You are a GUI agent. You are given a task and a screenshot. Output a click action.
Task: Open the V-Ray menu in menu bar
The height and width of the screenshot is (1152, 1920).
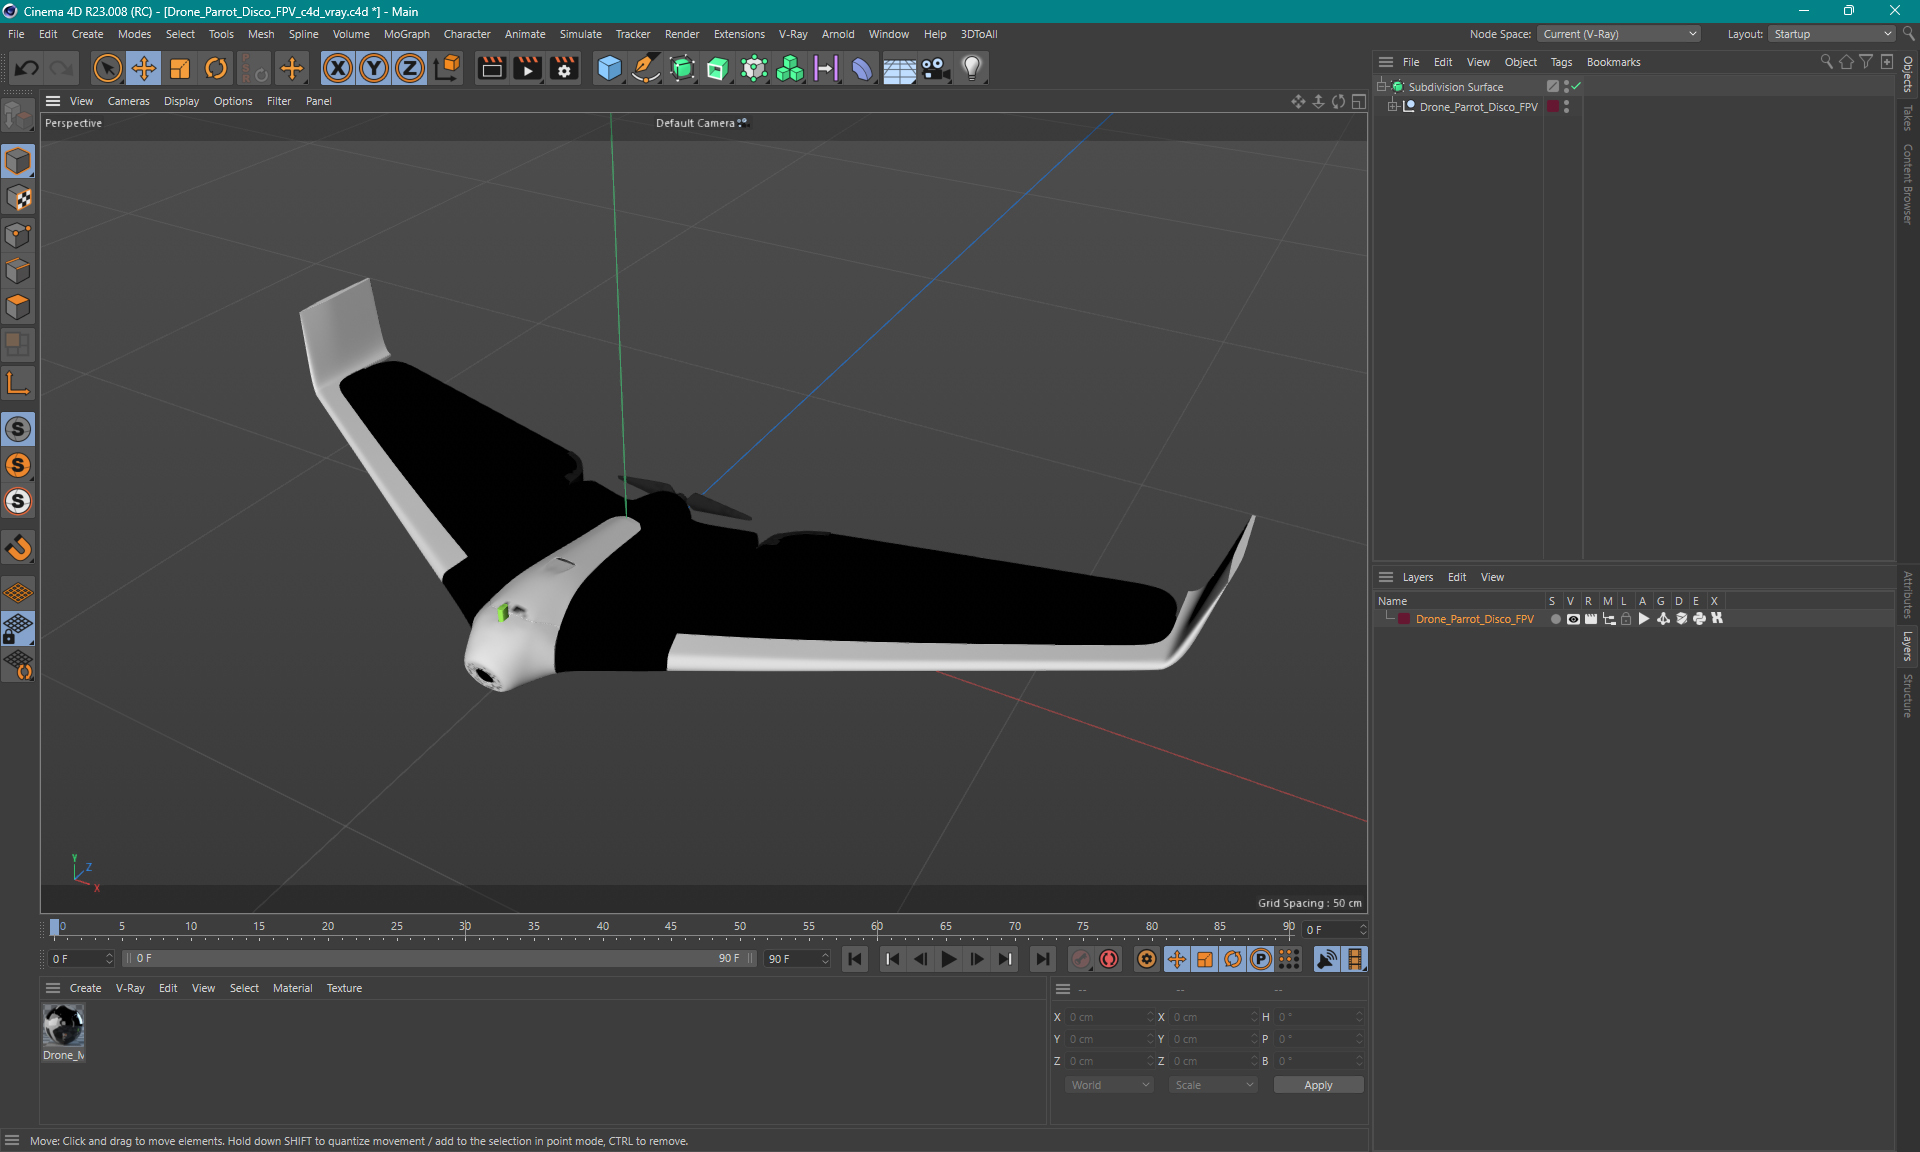(x=793, y=34)
